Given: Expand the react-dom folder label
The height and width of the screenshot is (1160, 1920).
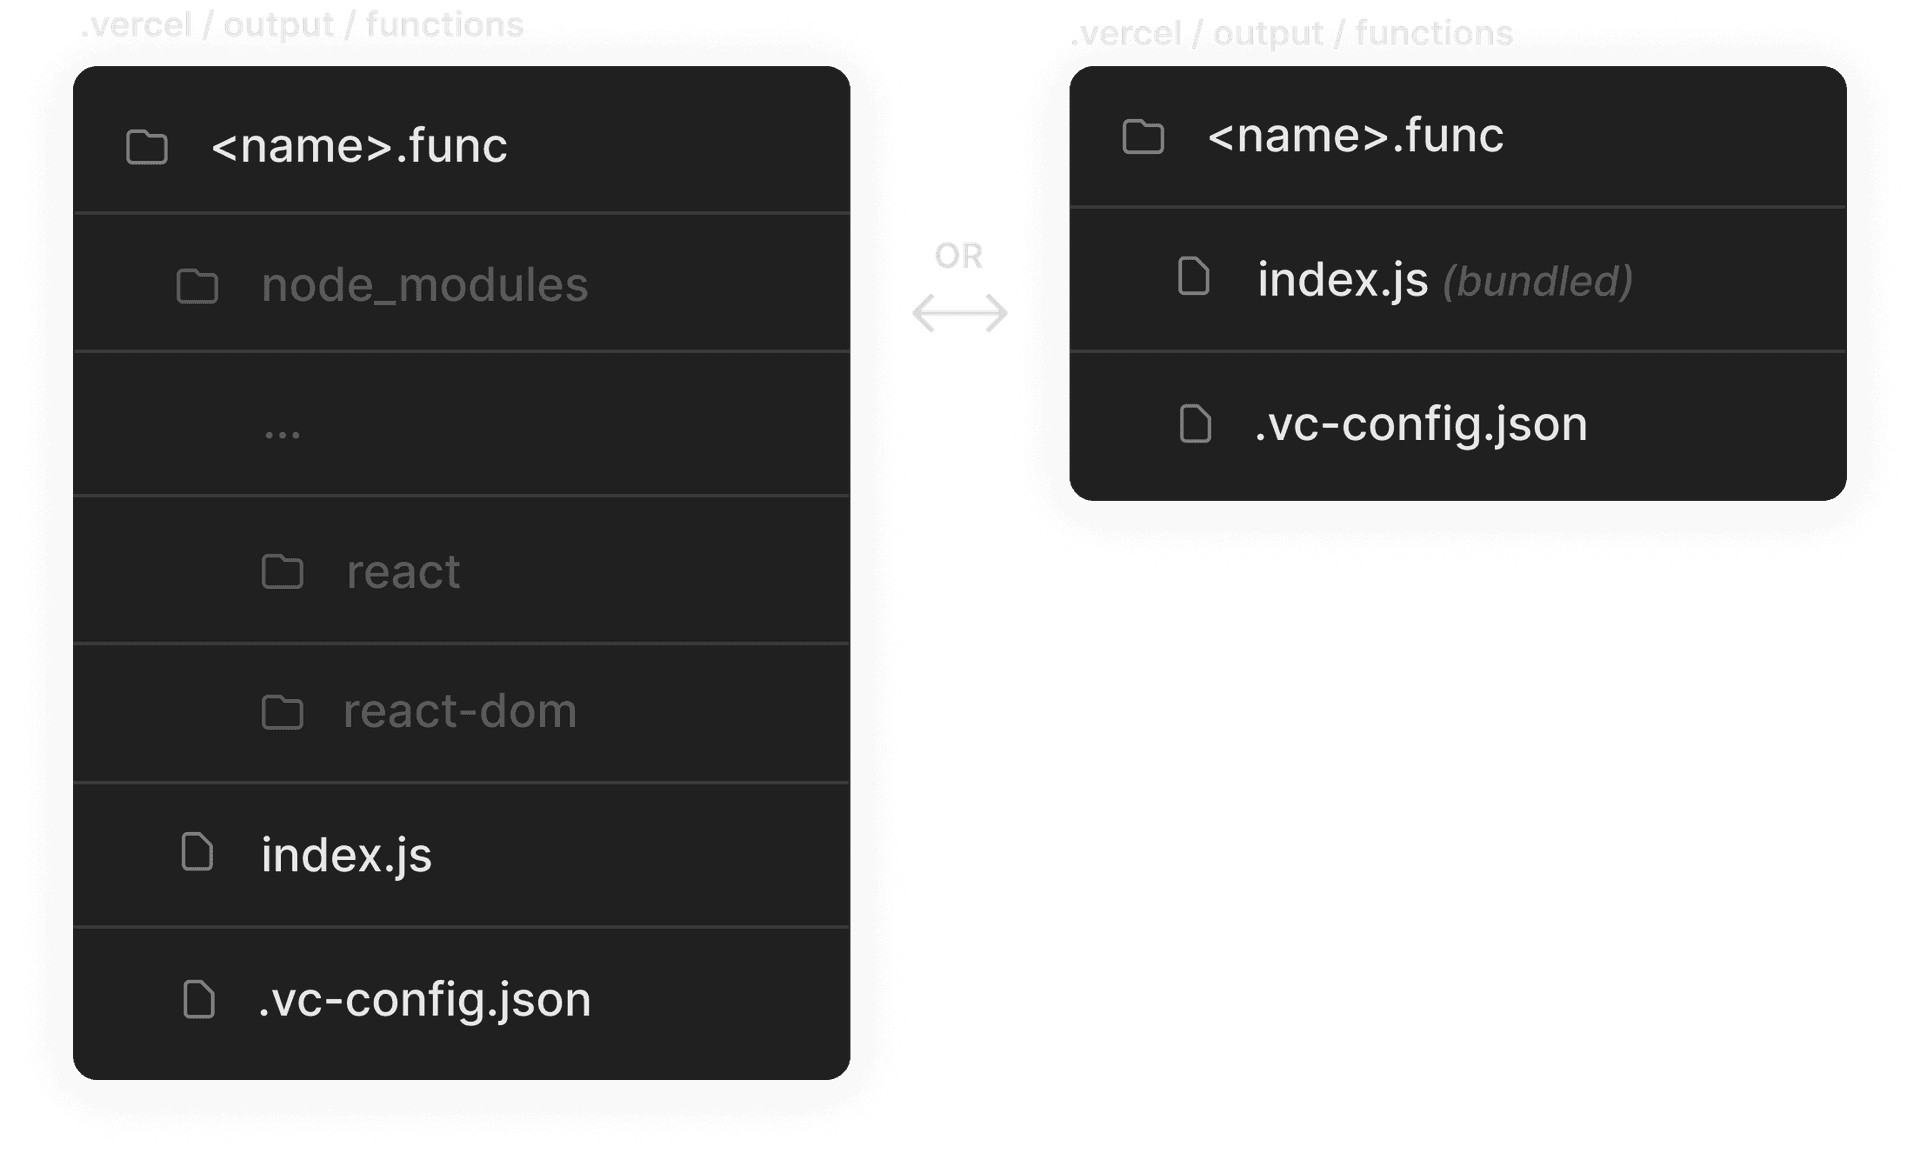Looking at the screenshot, I should (x=460, y=712).
